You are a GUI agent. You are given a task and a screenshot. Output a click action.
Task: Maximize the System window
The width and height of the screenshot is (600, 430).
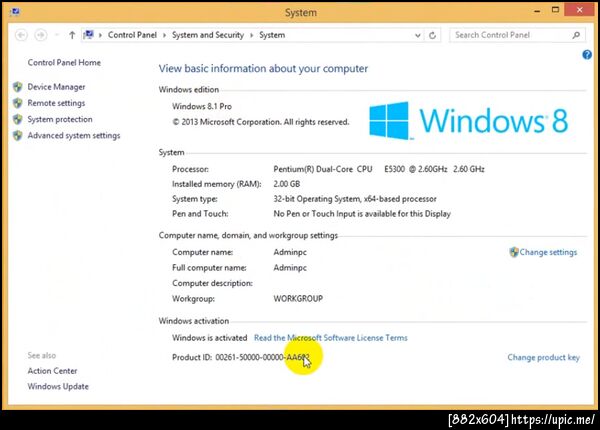point(555,10)
